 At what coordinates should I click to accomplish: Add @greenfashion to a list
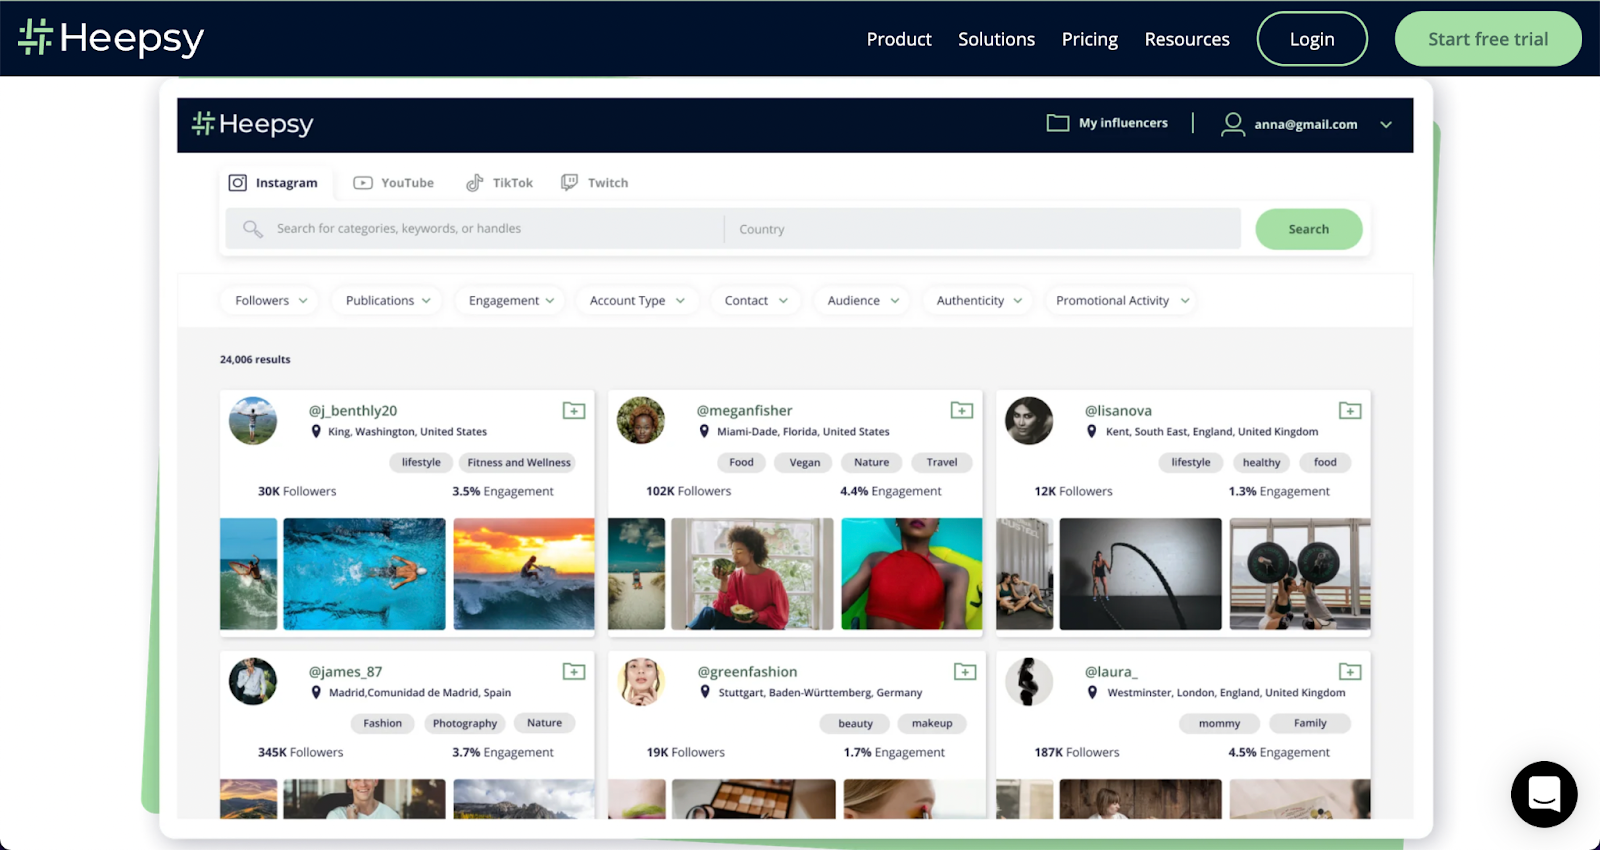pos(965,671)
